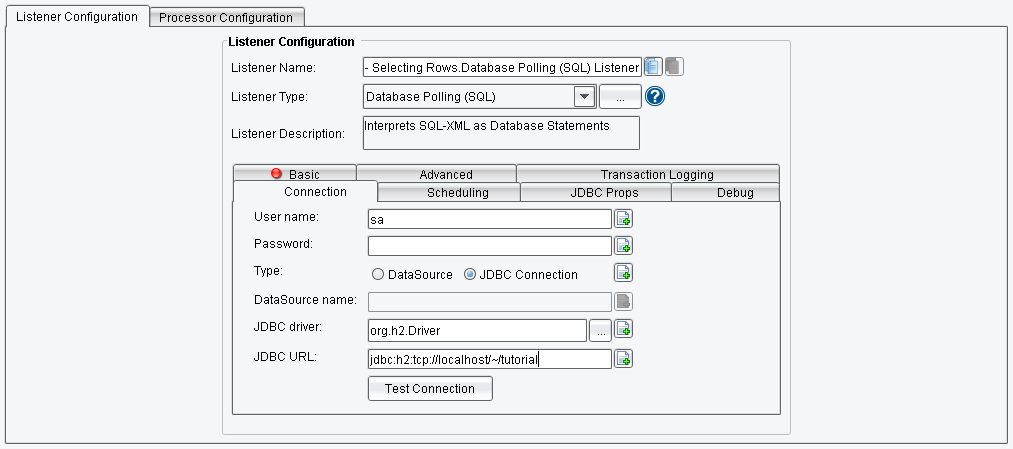Open the JDBC Props tab

[596, 193]
